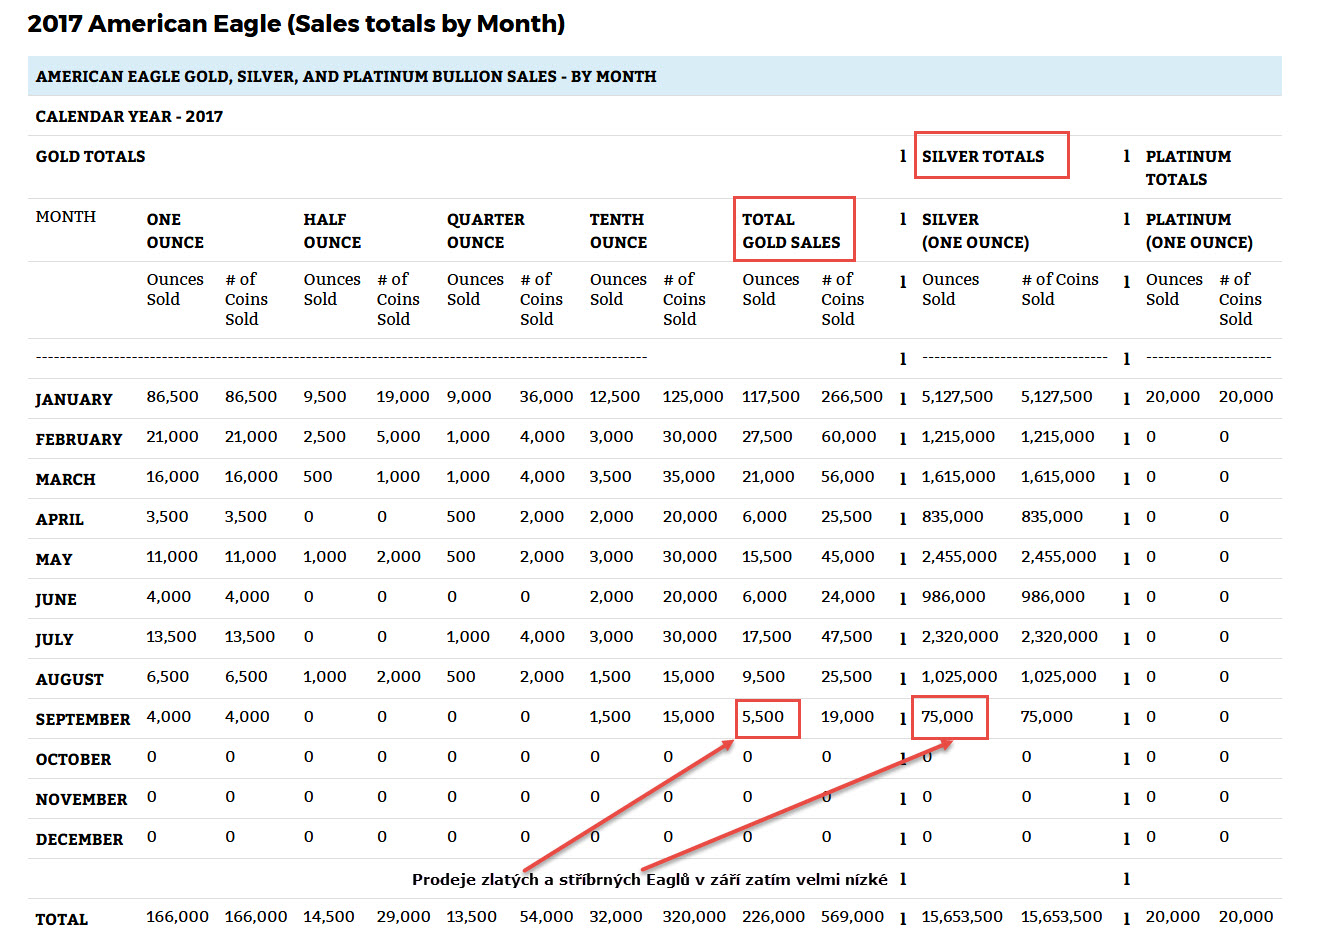The width and height of the screenshot is (1329, 949).
Task: Select the 'TENTH OUNCE' column header
Action: (x=618, y=231)
